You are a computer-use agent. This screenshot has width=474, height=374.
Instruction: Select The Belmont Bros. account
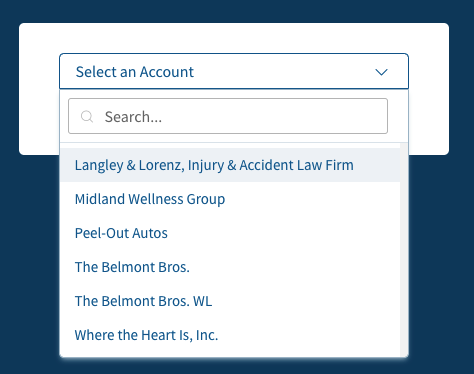(x=132, y=267)
